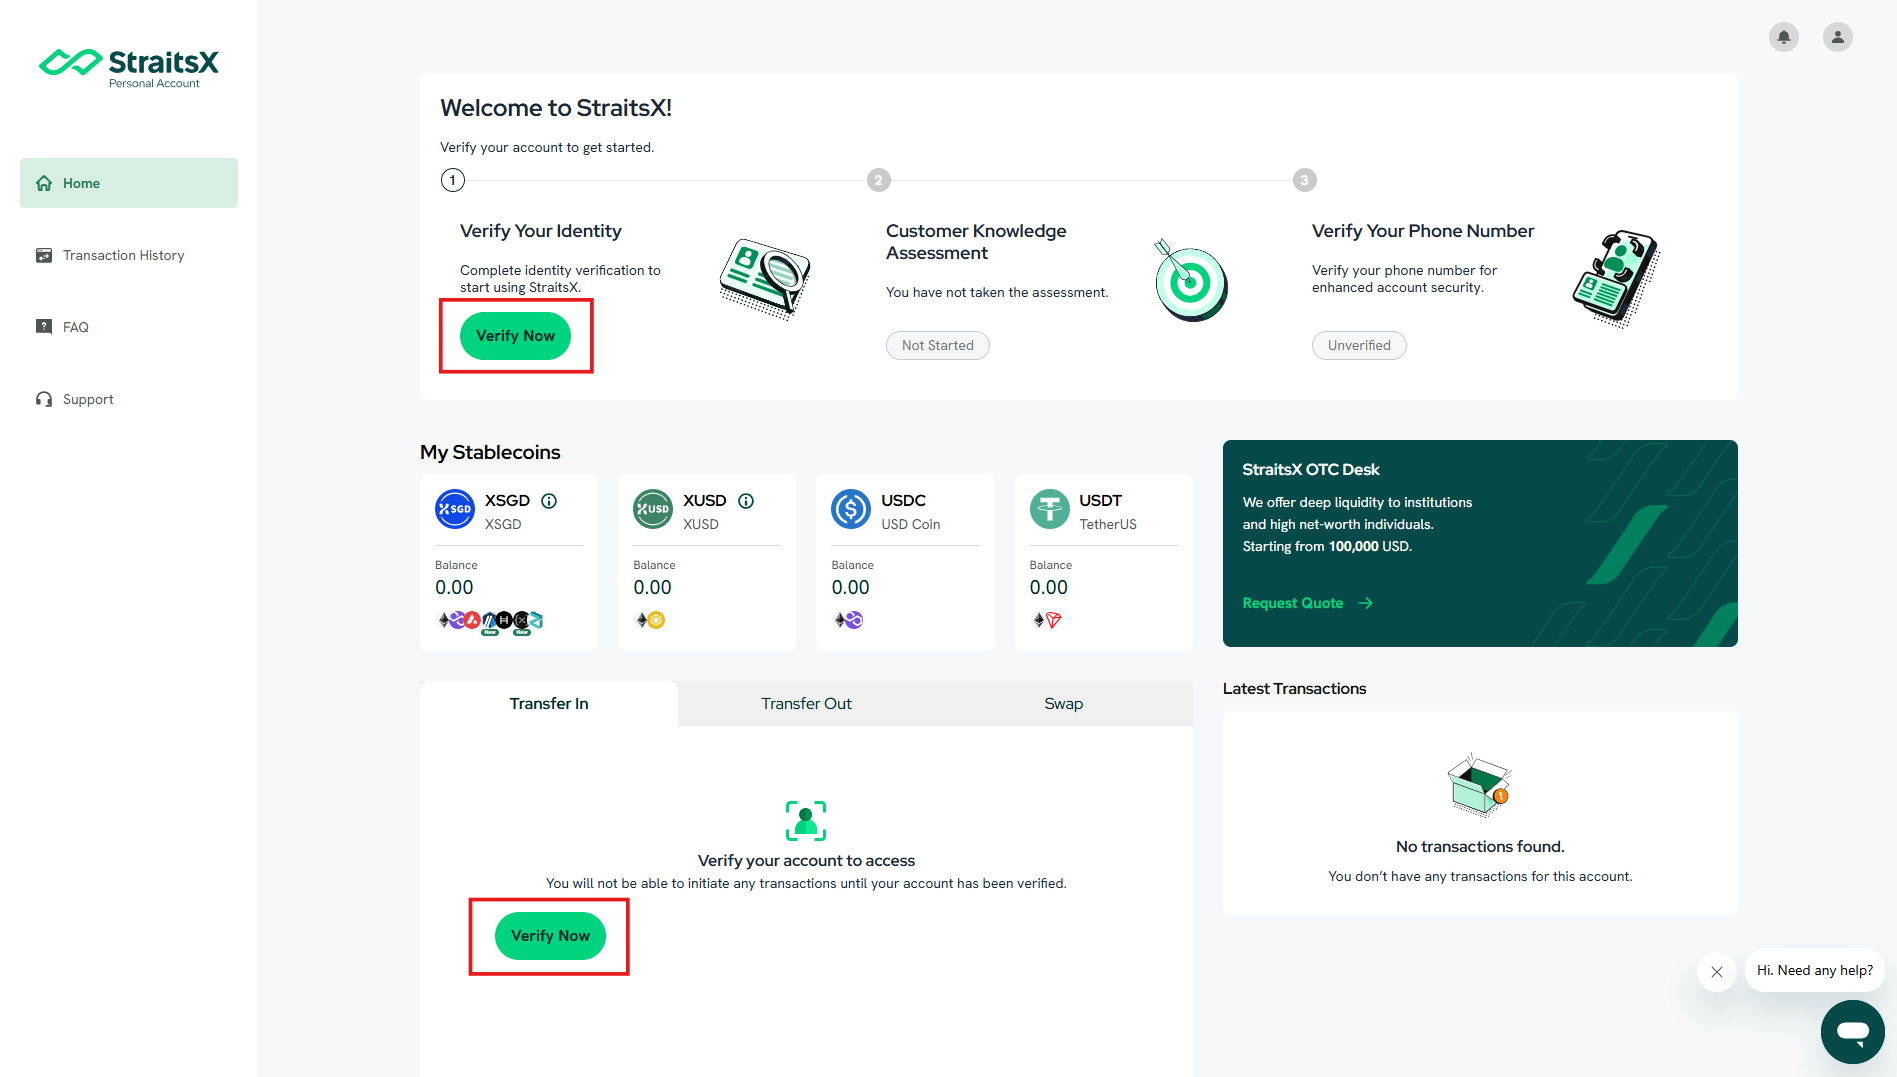Click the face scan verification icon
This screenshot has width=1897, height=1077.
(x=806, y=821)
